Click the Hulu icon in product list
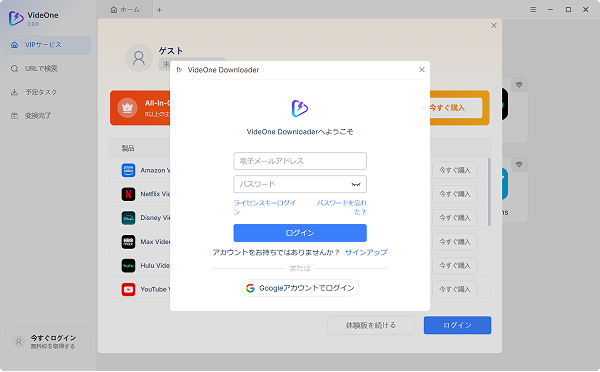 [x=128, y=266]
